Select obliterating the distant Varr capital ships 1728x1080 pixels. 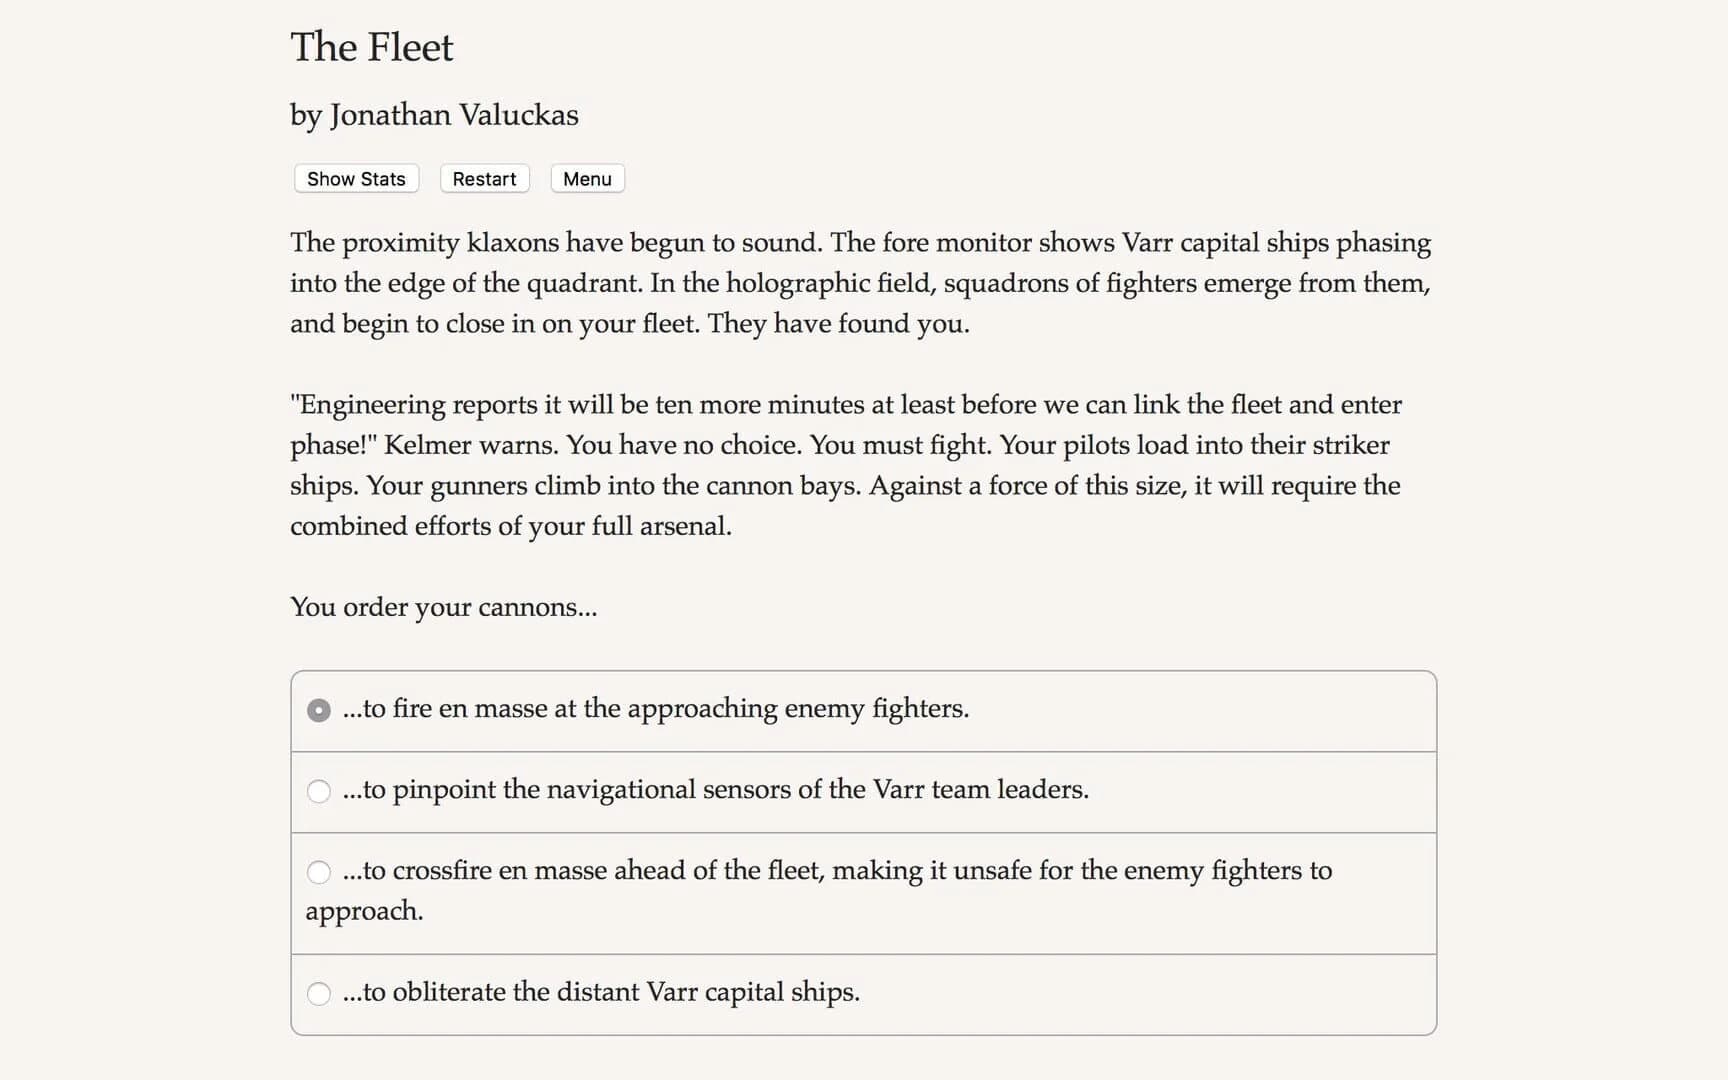pos(600,992)
